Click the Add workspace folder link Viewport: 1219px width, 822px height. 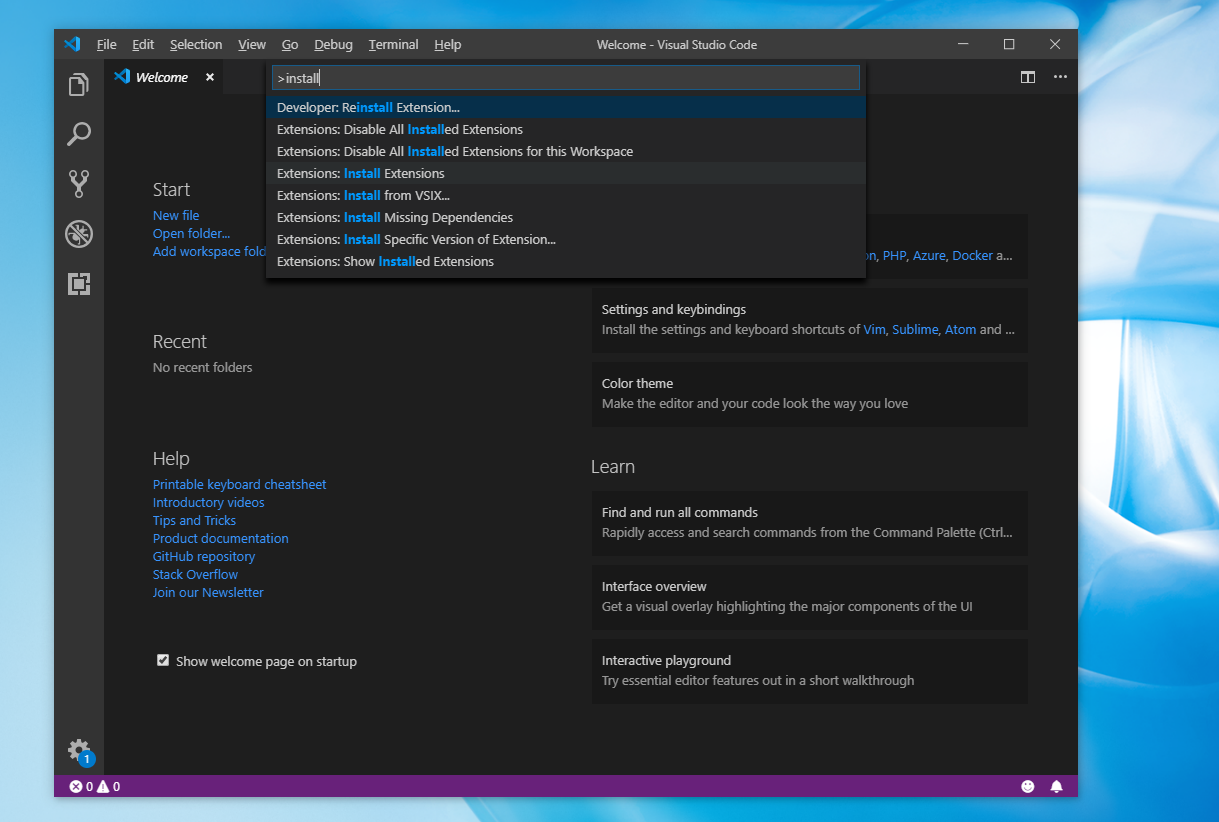coord(209,251)
